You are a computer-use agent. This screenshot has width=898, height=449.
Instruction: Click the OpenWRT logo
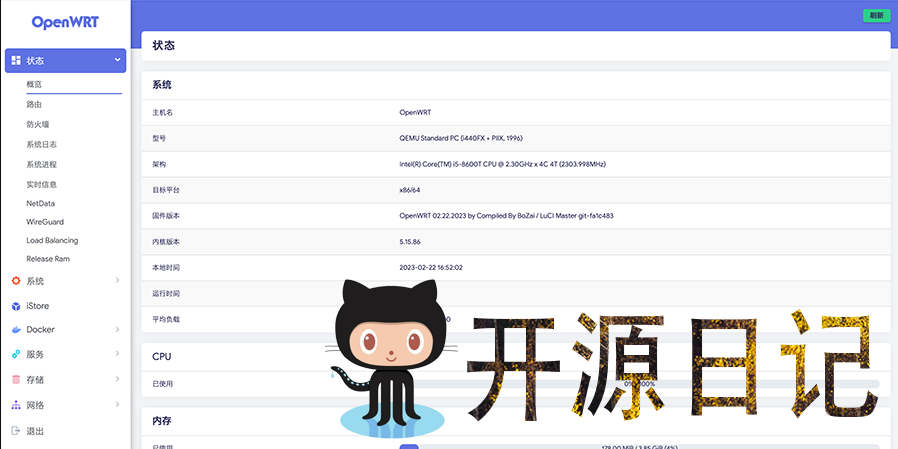(x=65, y=22)
